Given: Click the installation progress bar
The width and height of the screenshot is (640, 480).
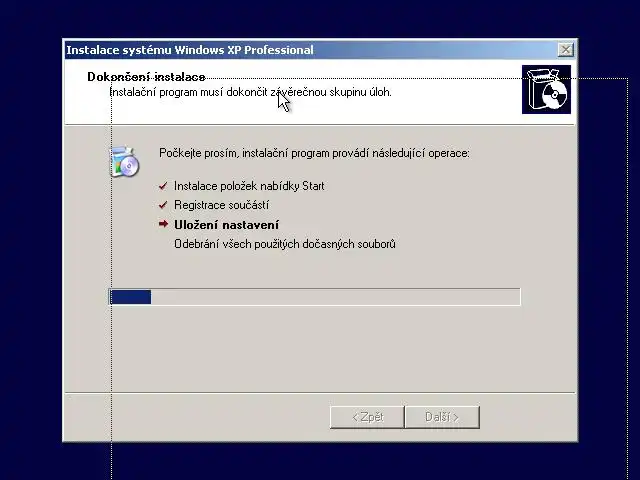Looking at the screenshot, I should [x=315, y=297].
